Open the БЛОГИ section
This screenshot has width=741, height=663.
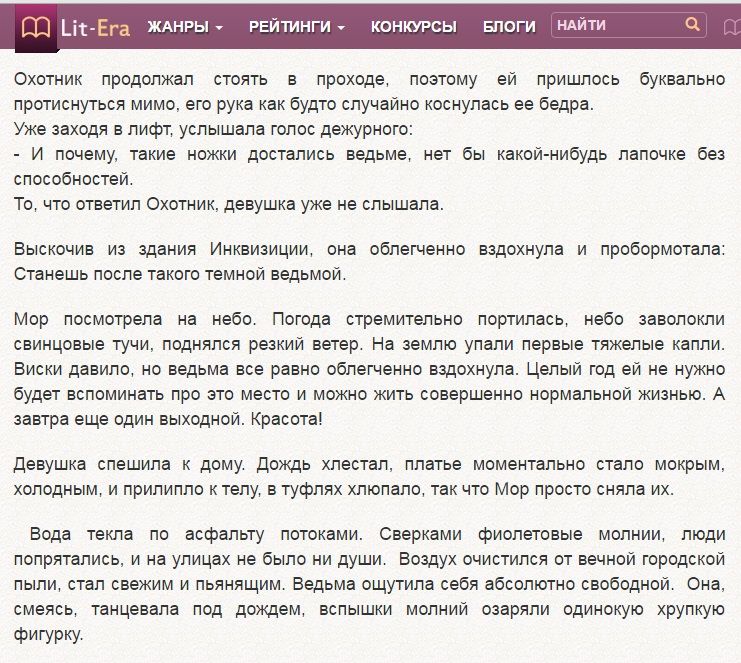(x=509, y=27)
